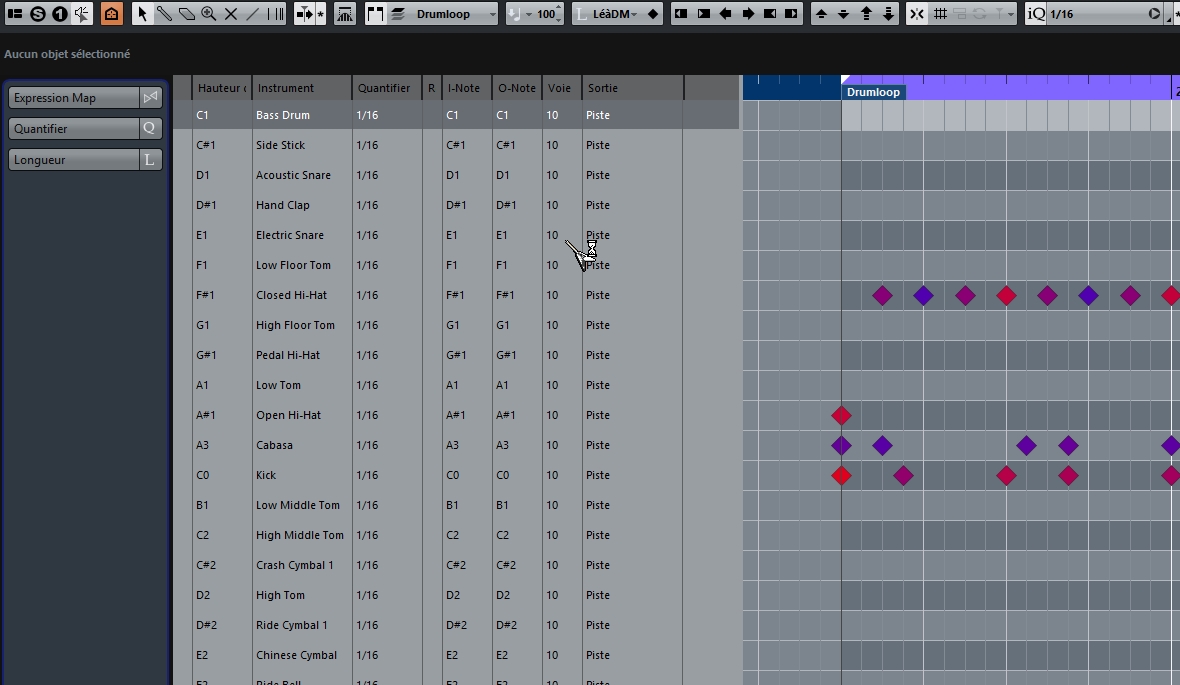Click the Longueur (L) section button
This screenshot has height=685, width=1180.
click(70, 159)
